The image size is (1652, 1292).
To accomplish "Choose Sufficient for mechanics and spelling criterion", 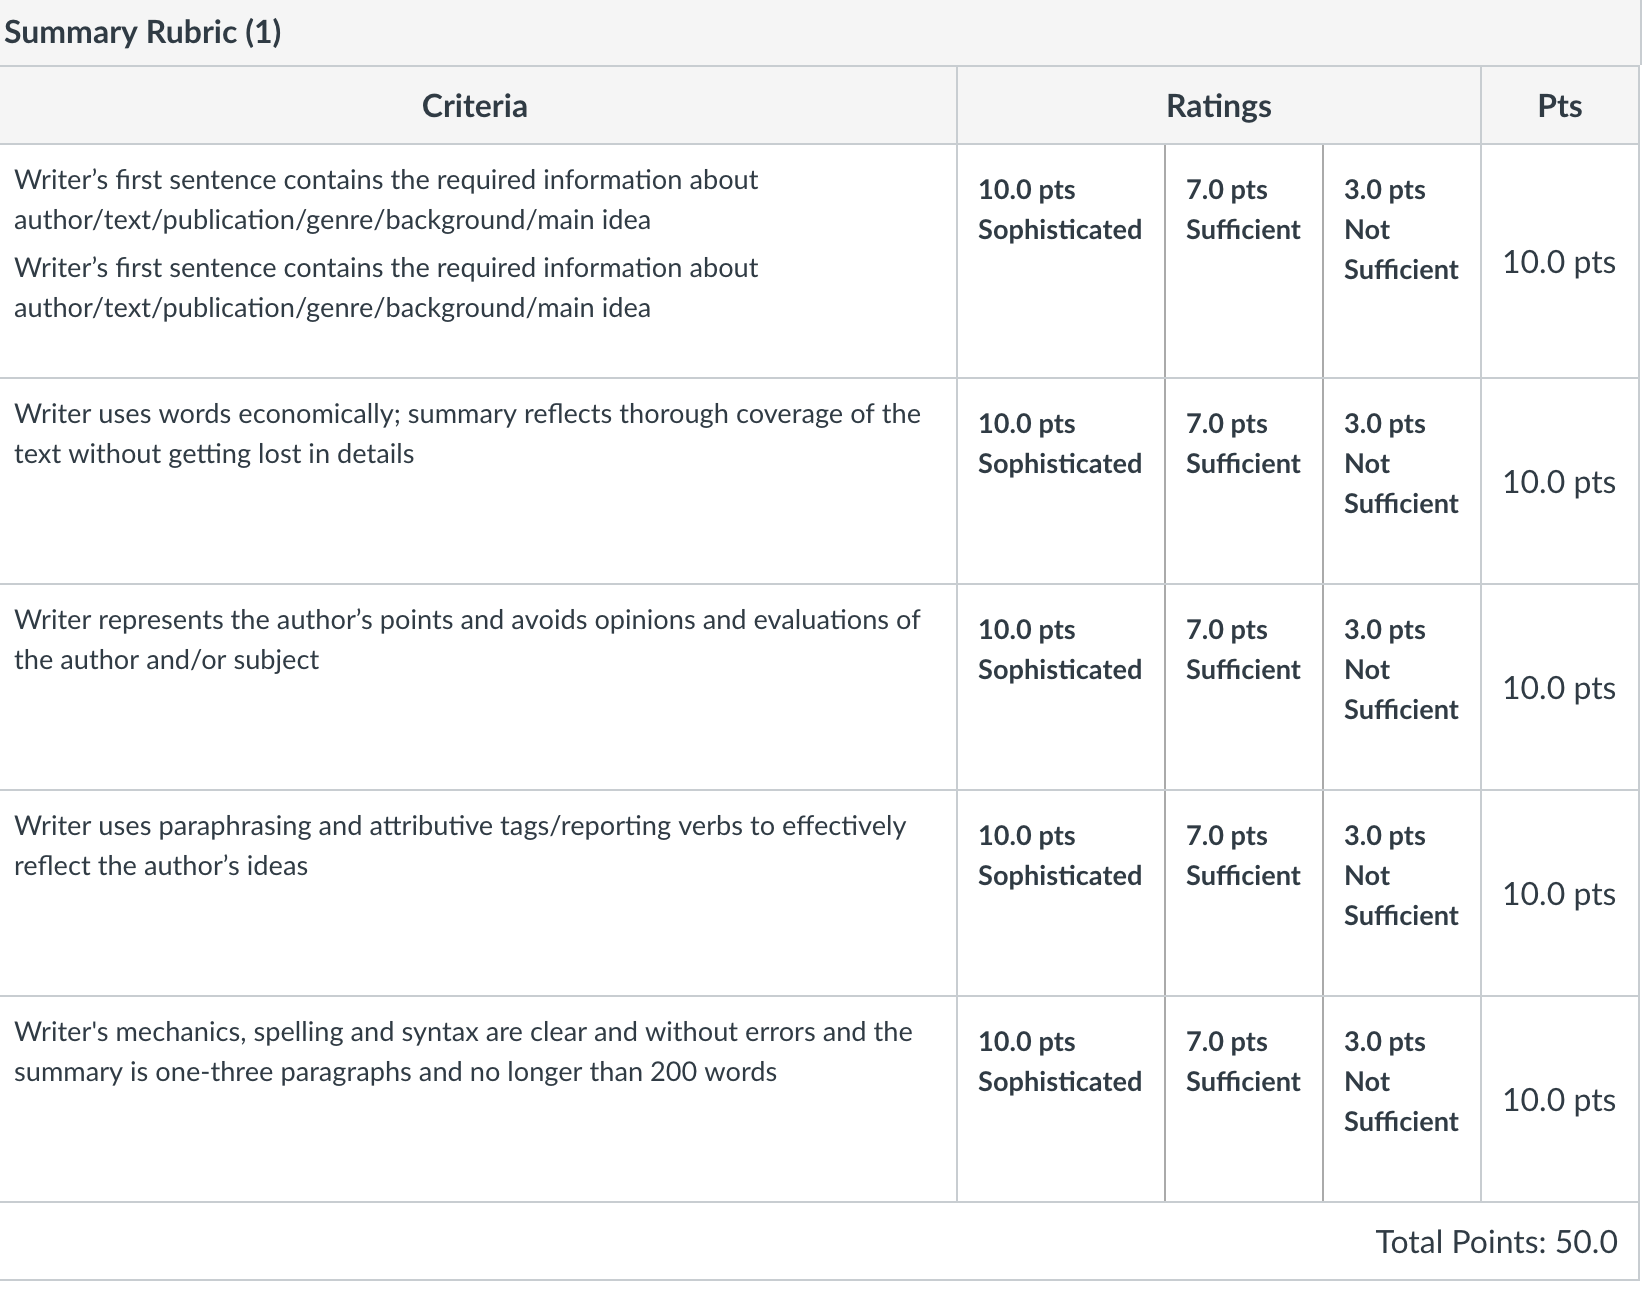I will pyautogui.click(x=1243, y=1099).
